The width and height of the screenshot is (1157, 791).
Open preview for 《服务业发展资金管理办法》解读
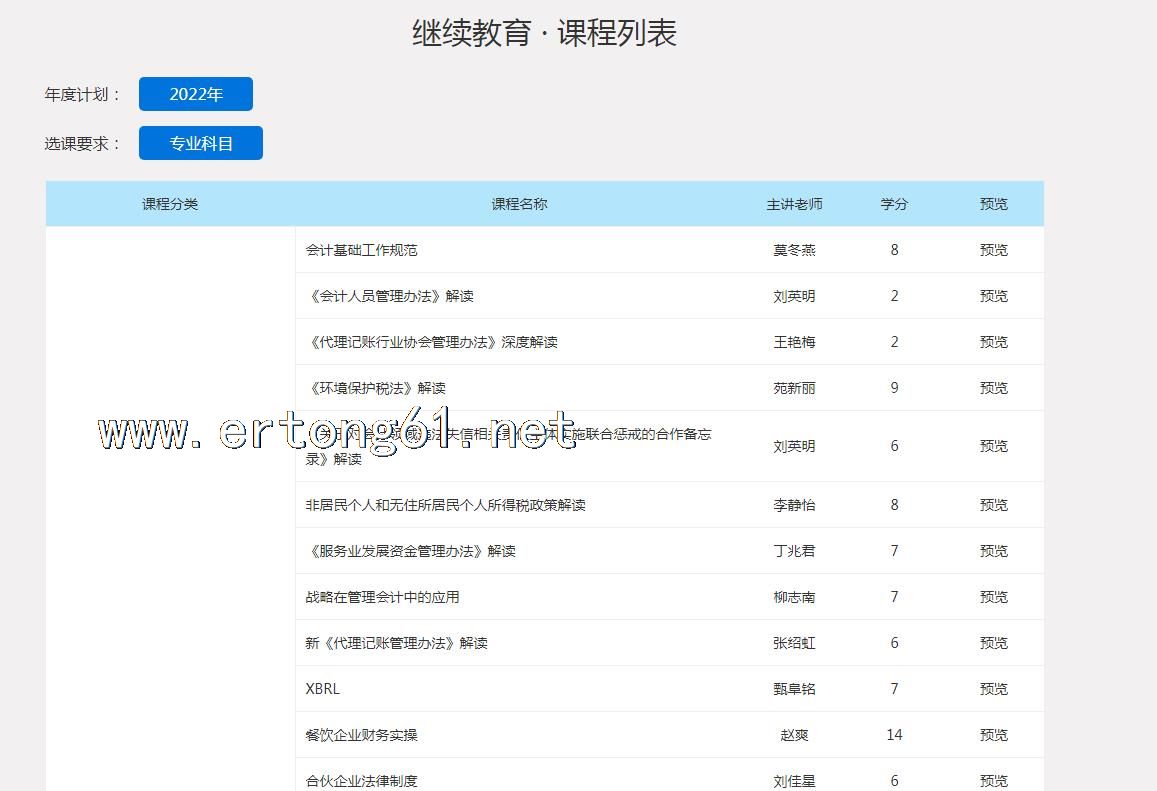tap(993, 551)
